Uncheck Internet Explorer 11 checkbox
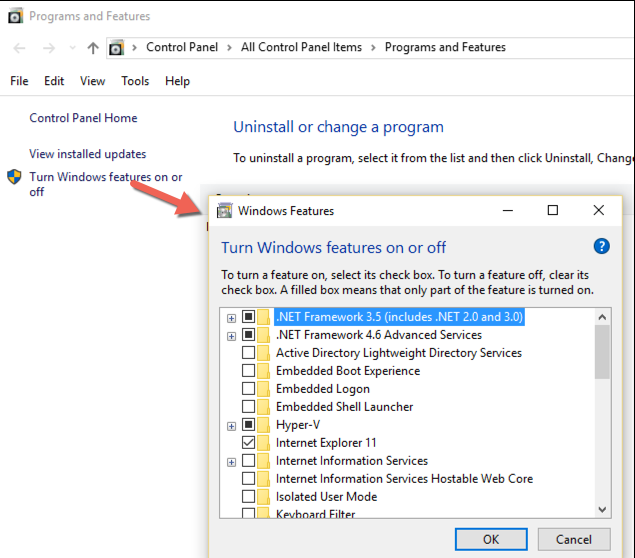The height and width of the screenshot is (558, 635). click(248, 442)
